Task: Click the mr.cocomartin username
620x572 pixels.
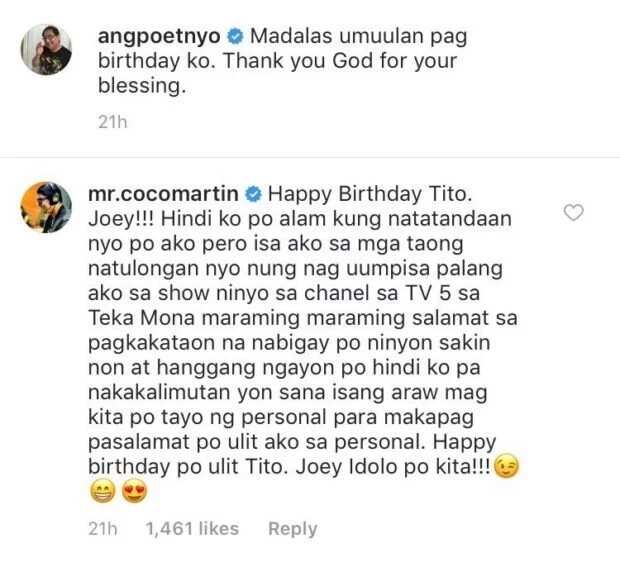Action: tap(163, 194)
